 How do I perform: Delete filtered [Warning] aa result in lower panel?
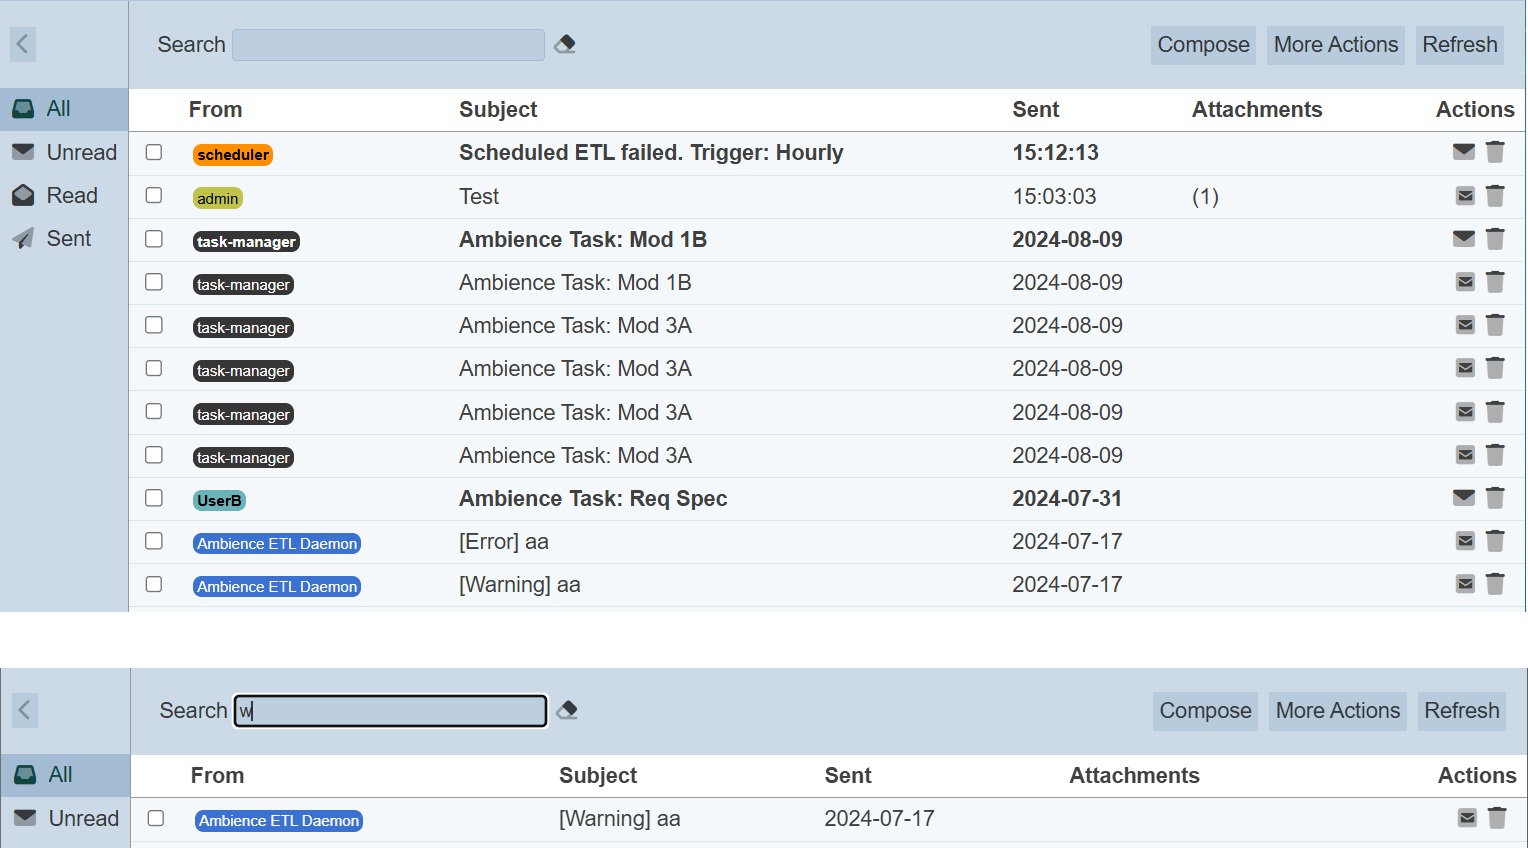click(1497, 818)
